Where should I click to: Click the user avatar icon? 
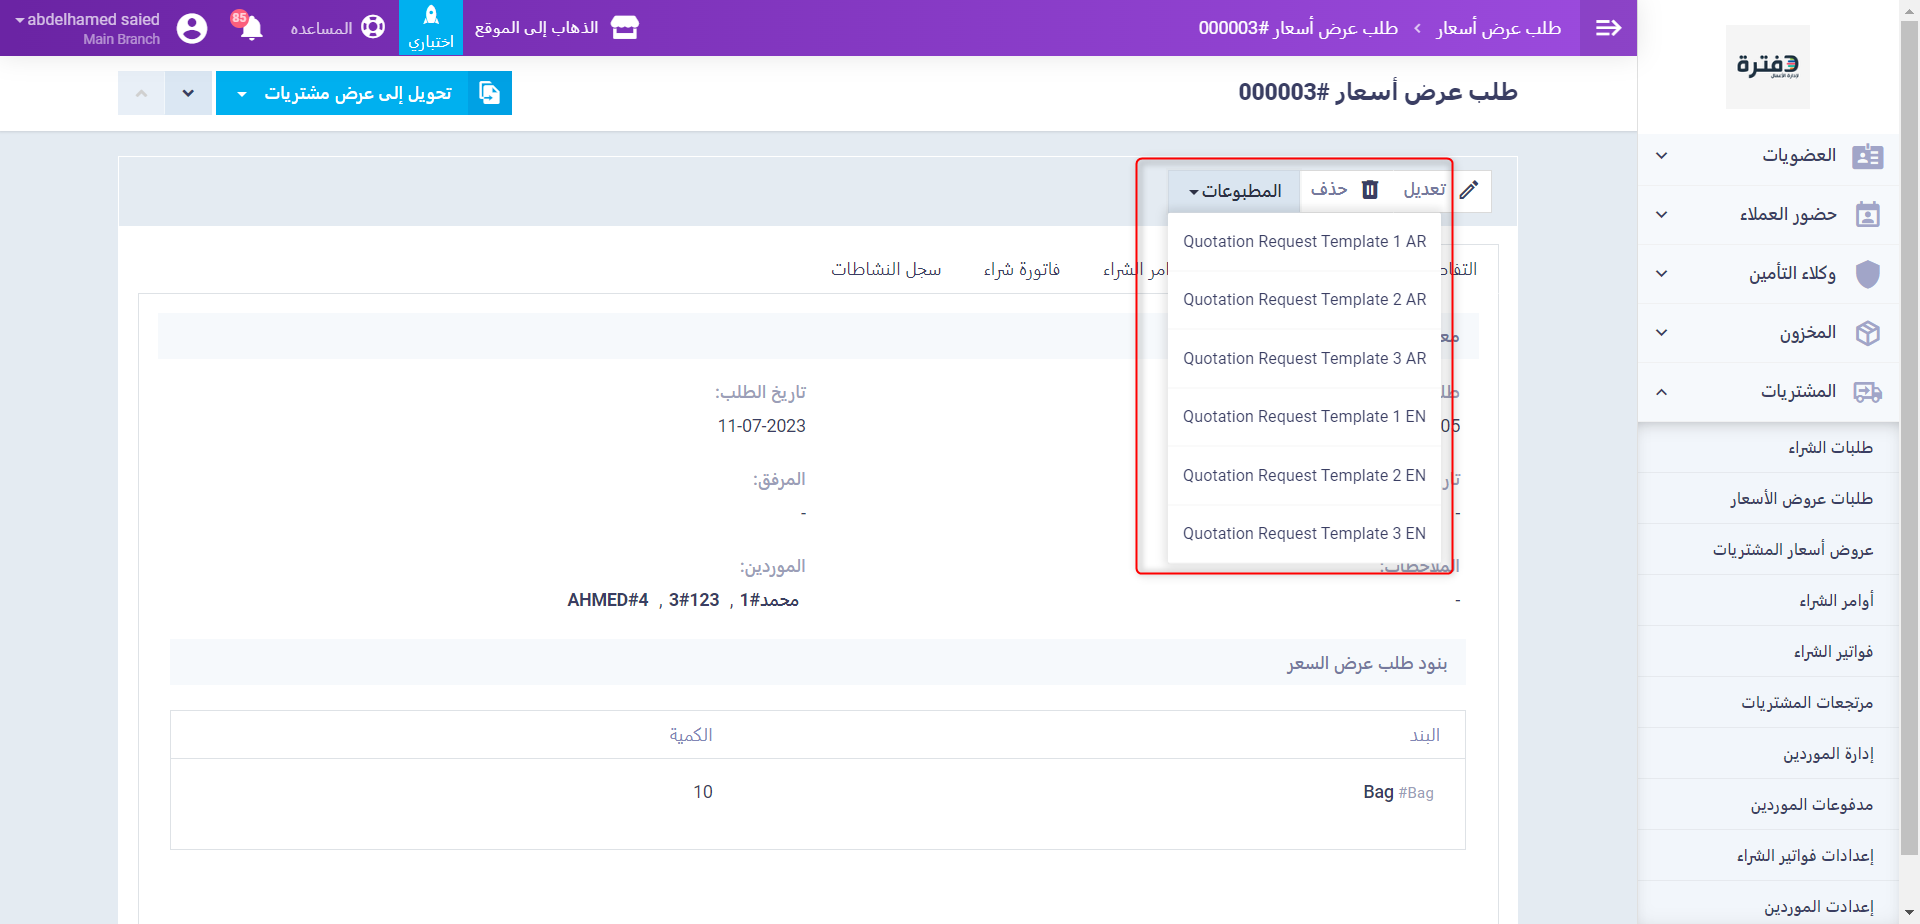(192, 28)
